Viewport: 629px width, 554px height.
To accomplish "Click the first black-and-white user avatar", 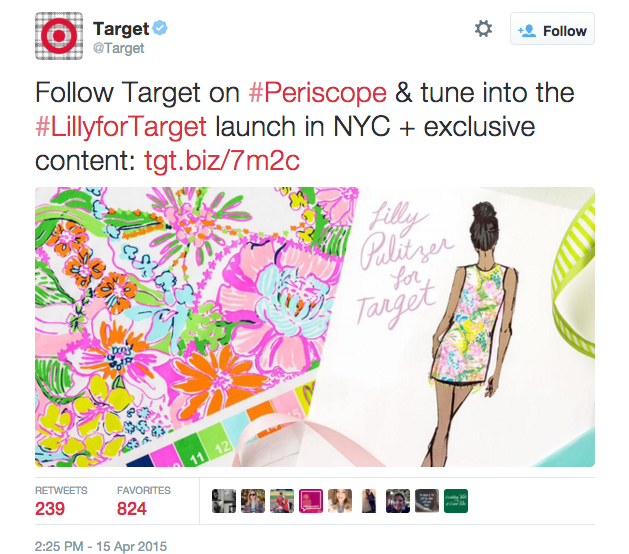I will (224, 501).
